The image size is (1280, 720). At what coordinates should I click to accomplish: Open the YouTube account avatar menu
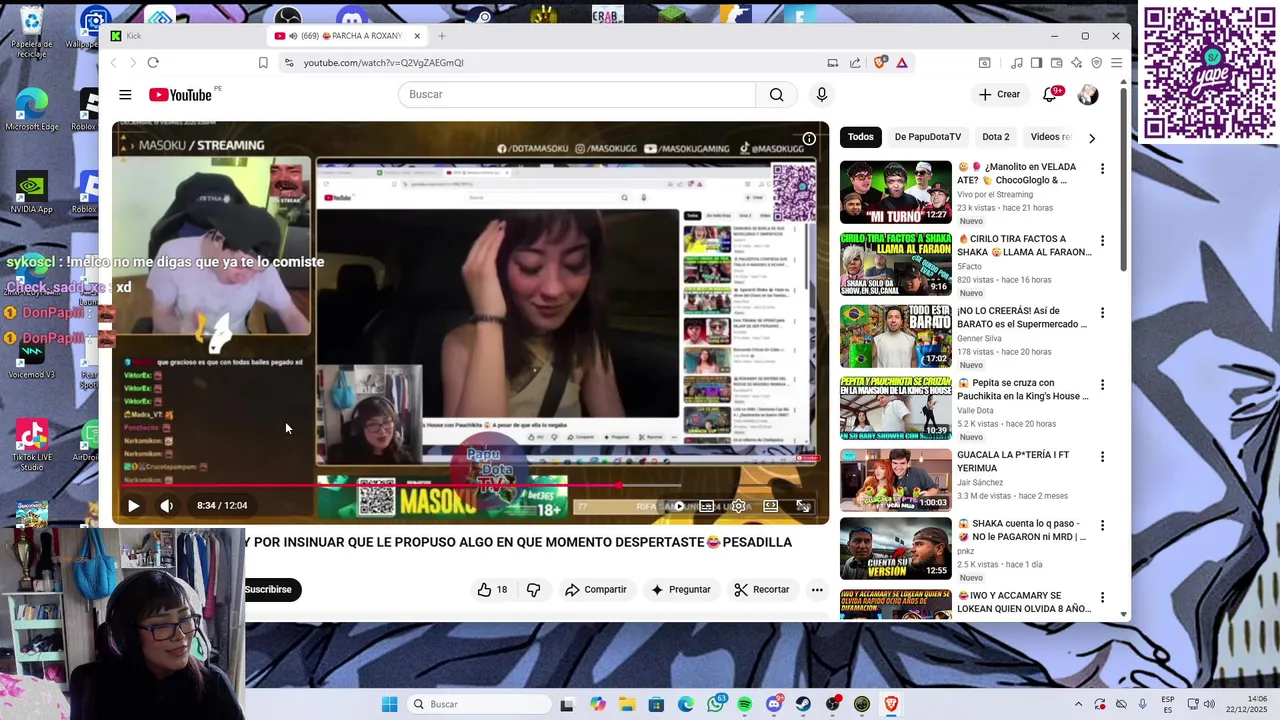tap(1088, 95)
